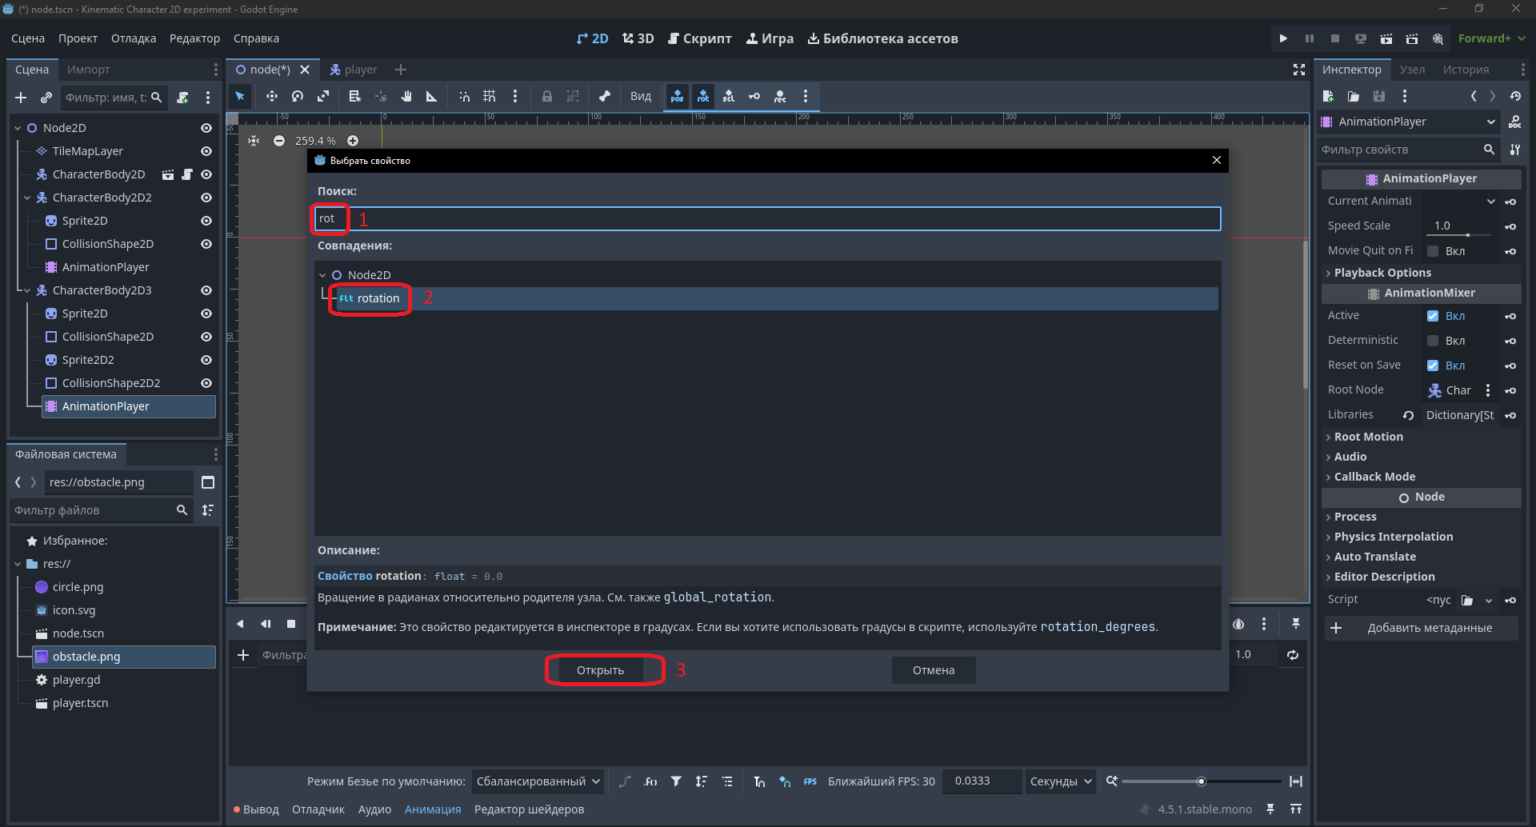This screenshot has width=1536, height=827.
Task: Switch to the Вывод bottom panel
Action: pyautogui.click(x=256, y=809)
